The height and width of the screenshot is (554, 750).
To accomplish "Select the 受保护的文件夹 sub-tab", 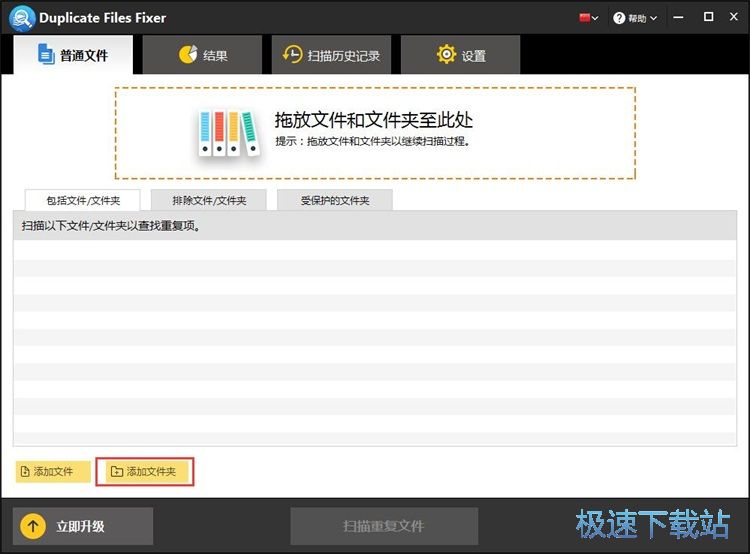I will (x=335, y=200).
